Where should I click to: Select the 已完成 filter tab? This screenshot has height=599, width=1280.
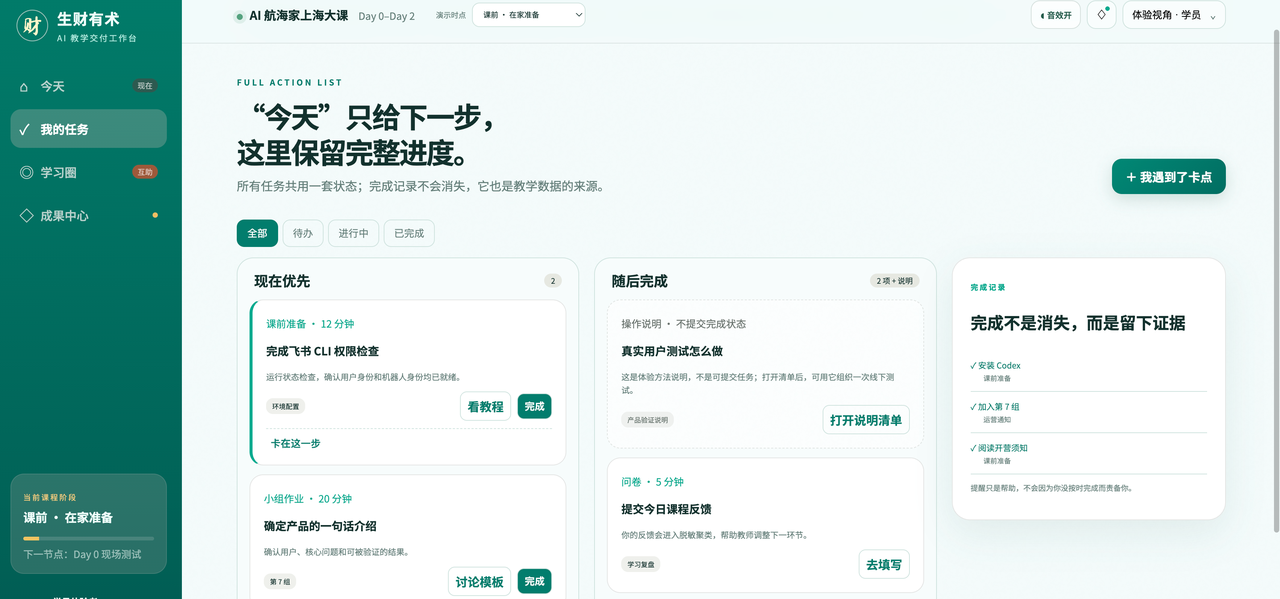(x=409, y=233)
